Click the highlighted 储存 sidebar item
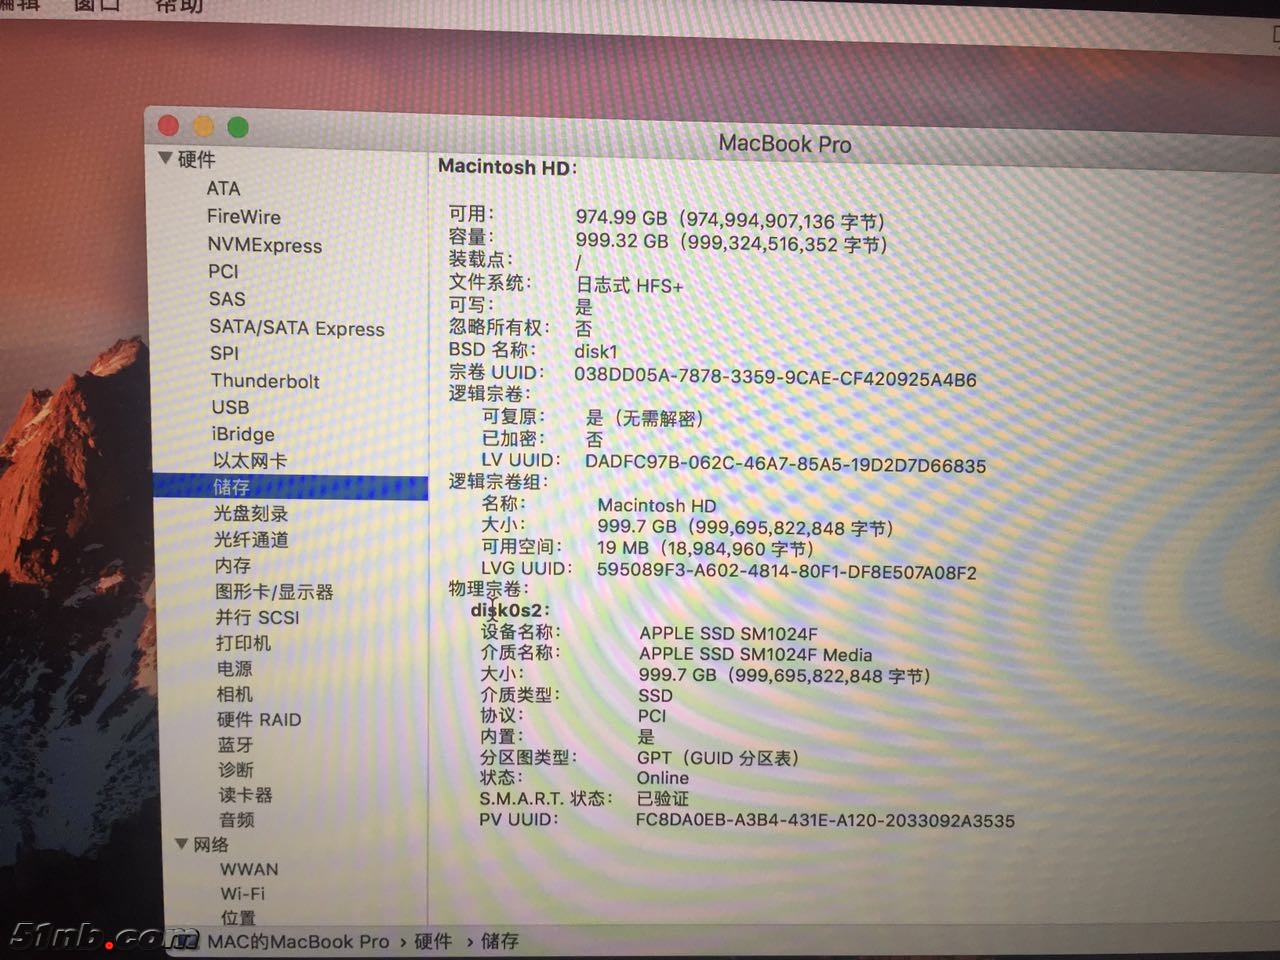This screenshot has height=960, width=1280. pos(290,487)
